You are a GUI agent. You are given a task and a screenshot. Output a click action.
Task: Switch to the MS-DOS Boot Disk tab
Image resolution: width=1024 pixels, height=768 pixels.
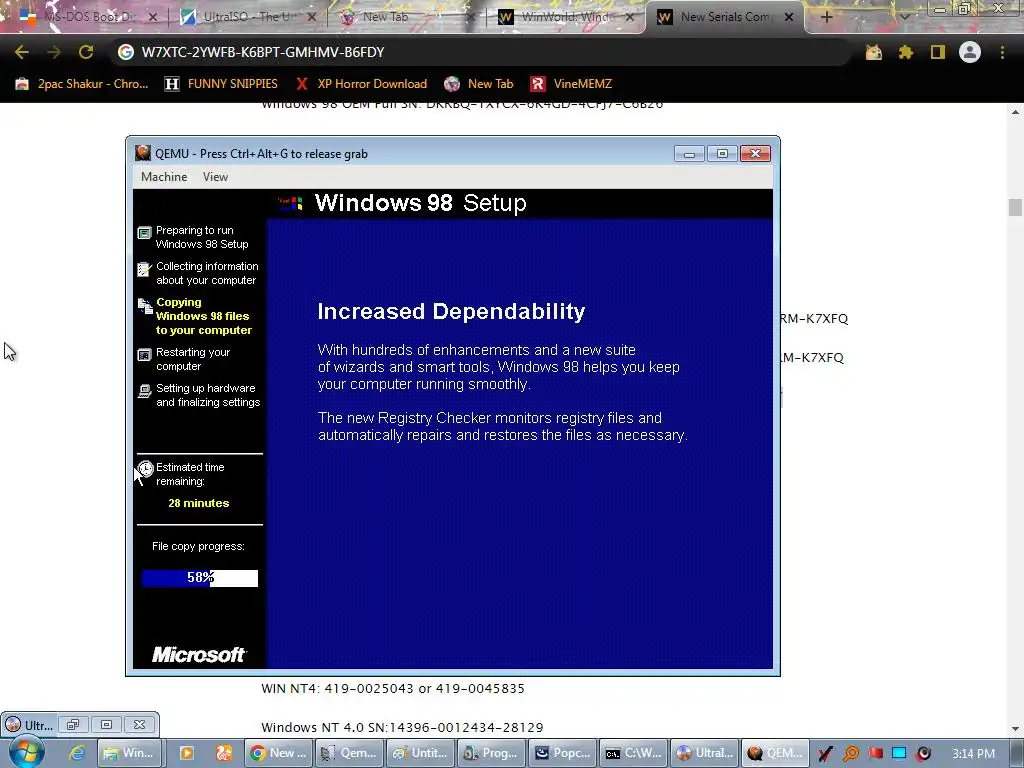(88, 17)
